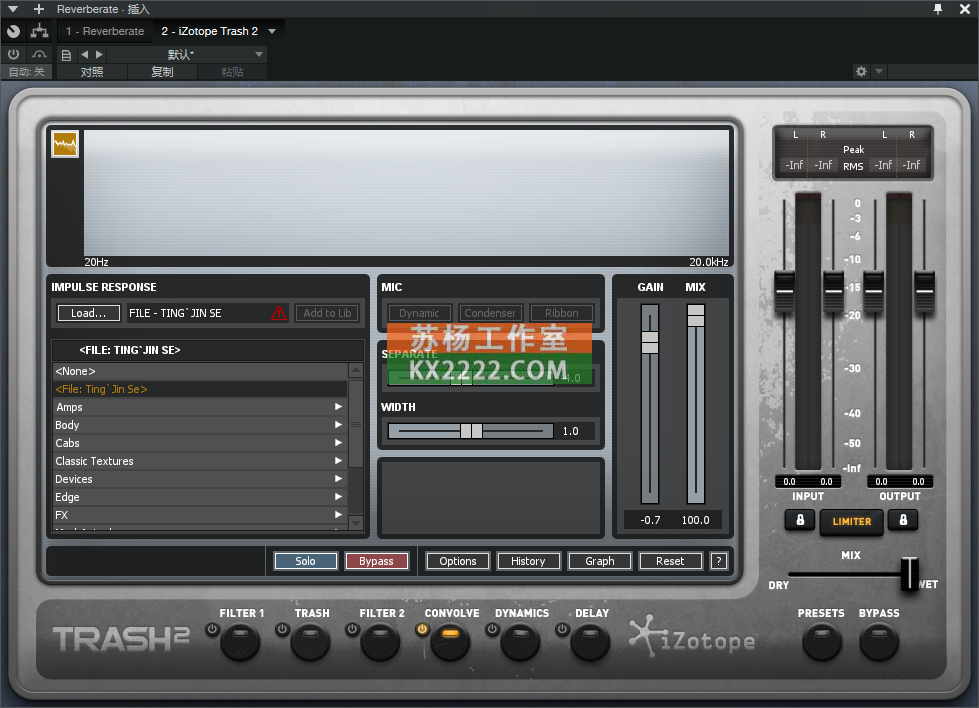Image resolution: width=979 pixels, height=708 pixels.
Task: Open the routing icon beside the plug-in tabs
Action: [39, 31]
